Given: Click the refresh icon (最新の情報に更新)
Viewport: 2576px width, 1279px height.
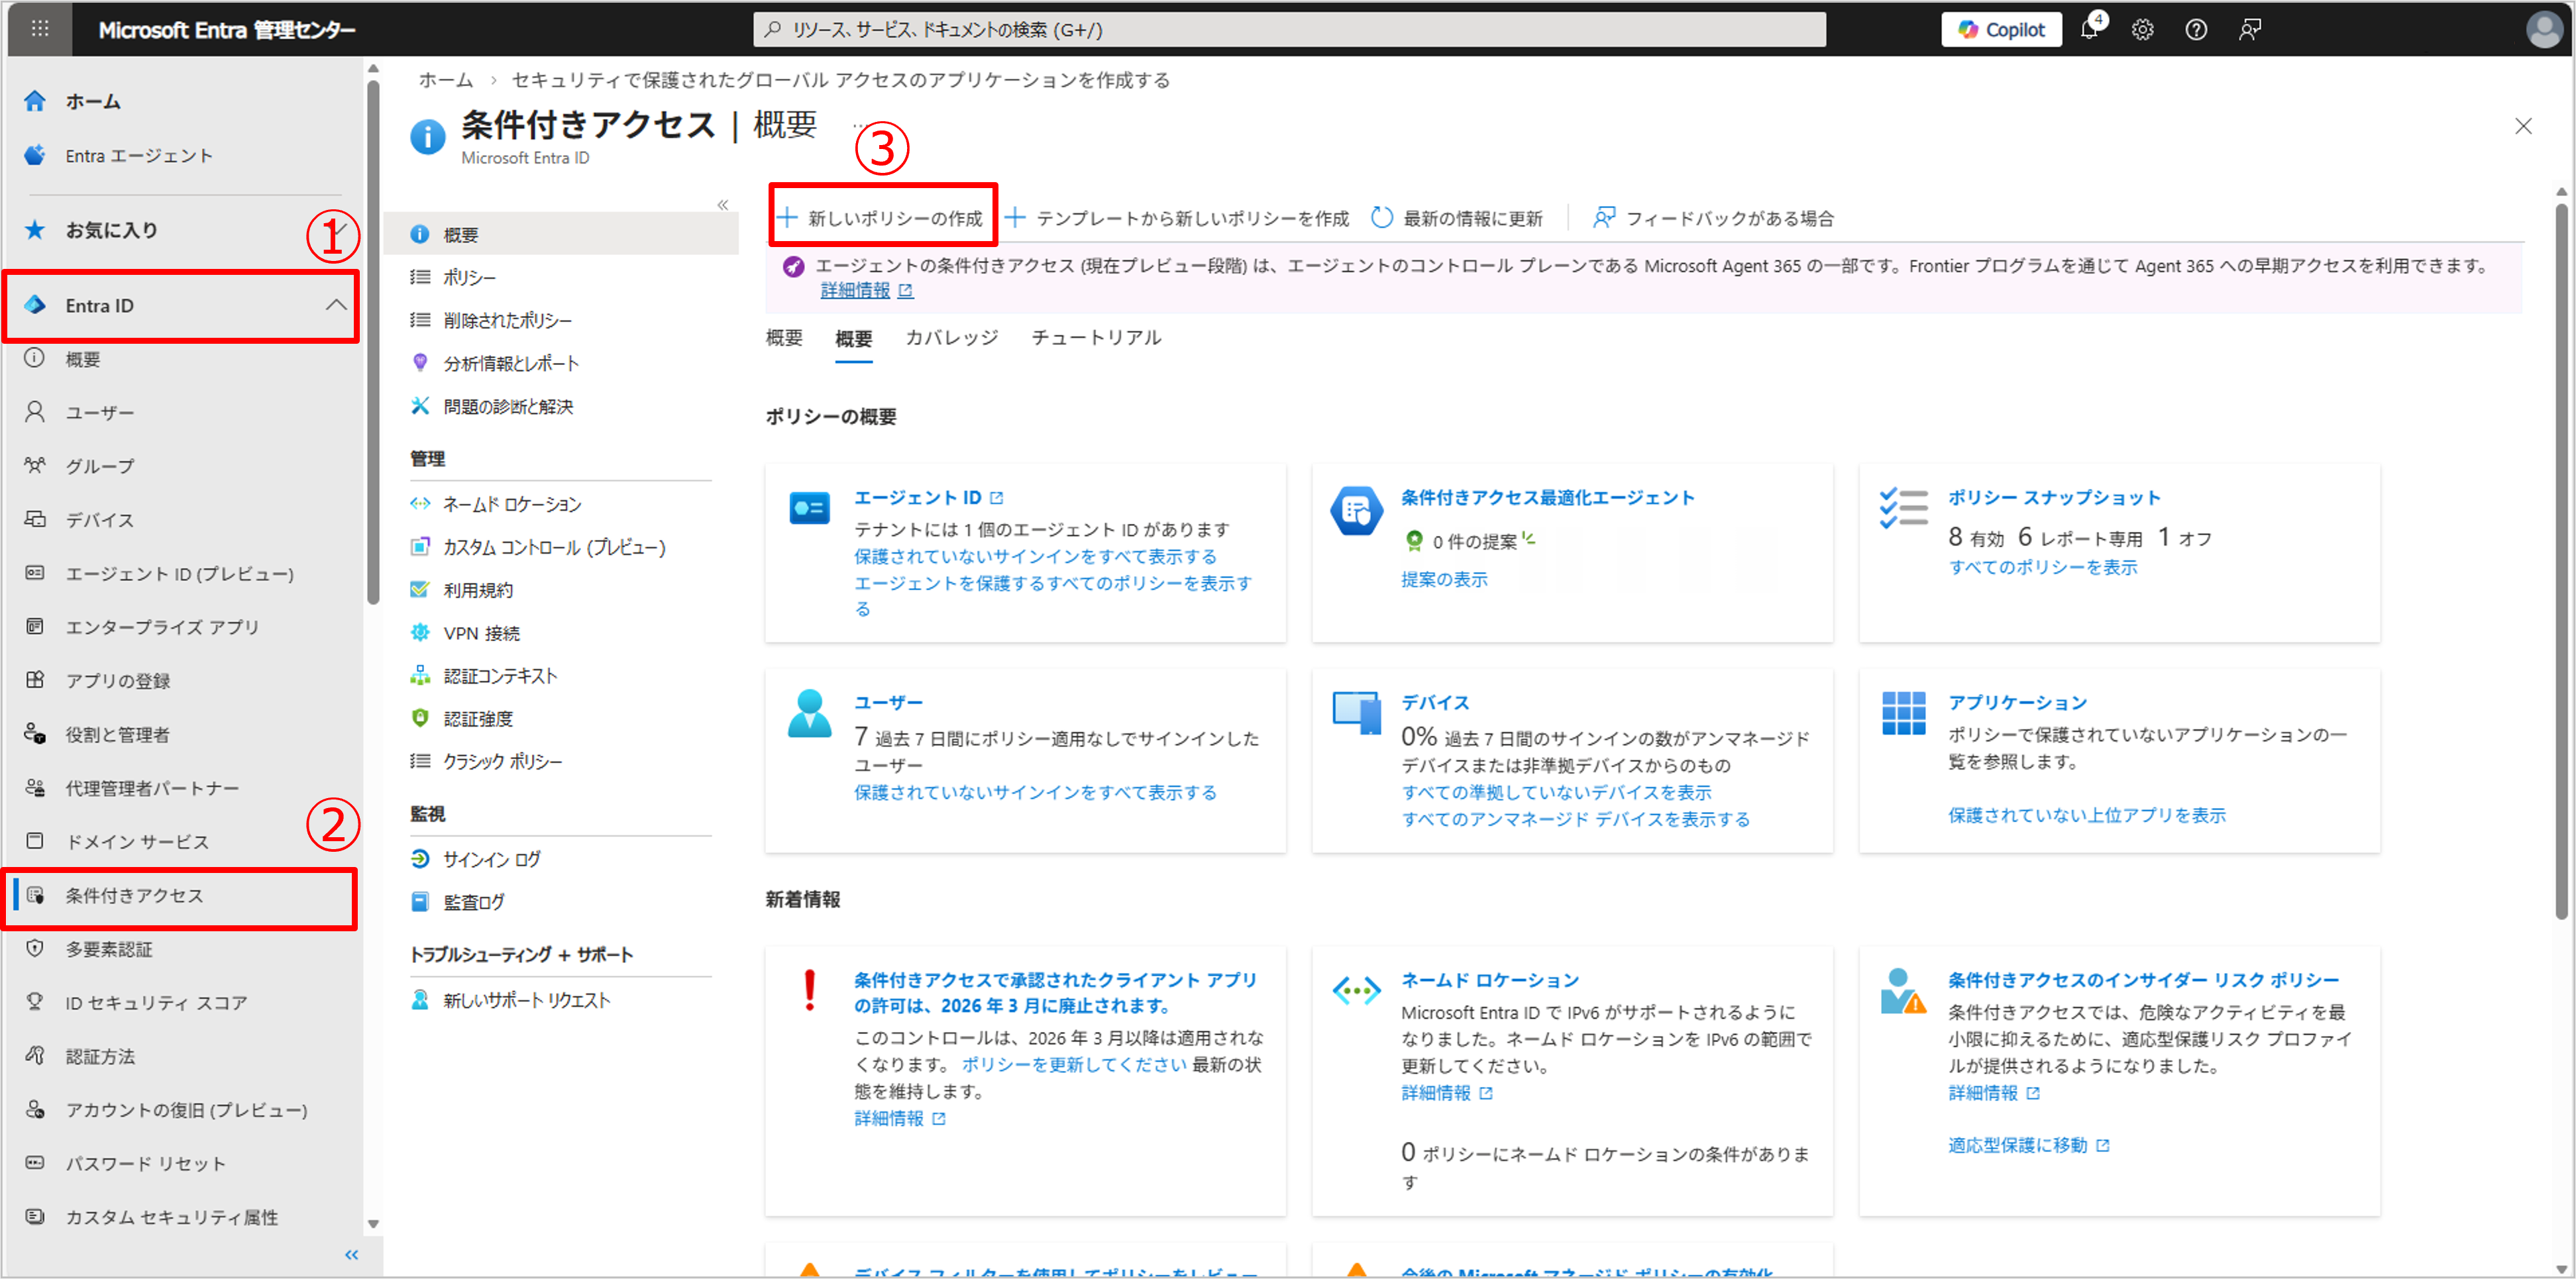Looking at the screenshot, I should point(1382,218).
